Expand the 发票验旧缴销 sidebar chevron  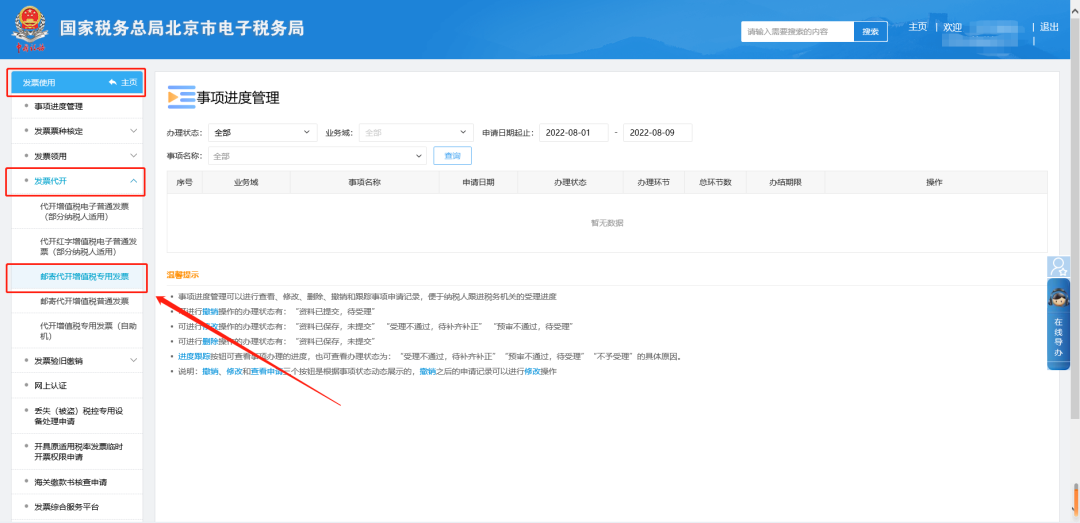pyautogui.click(x=134, y=360)
